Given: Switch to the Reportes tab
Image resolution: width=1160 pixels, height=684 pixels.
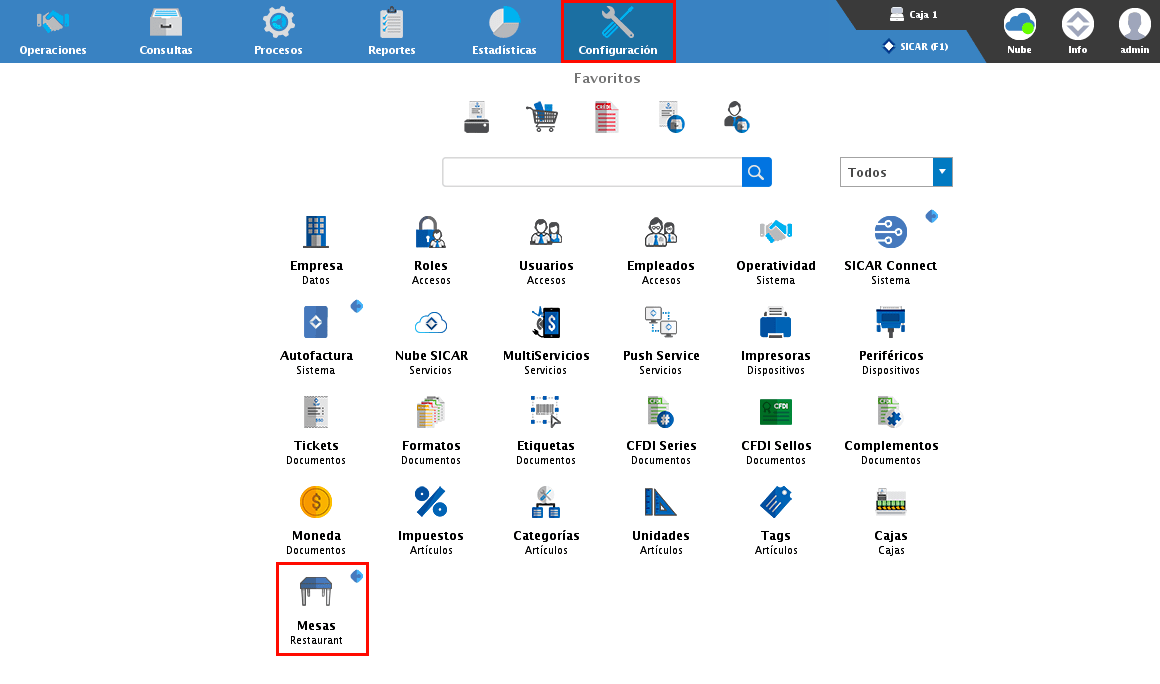Looking at the screenshot, I should coord(391,31).
